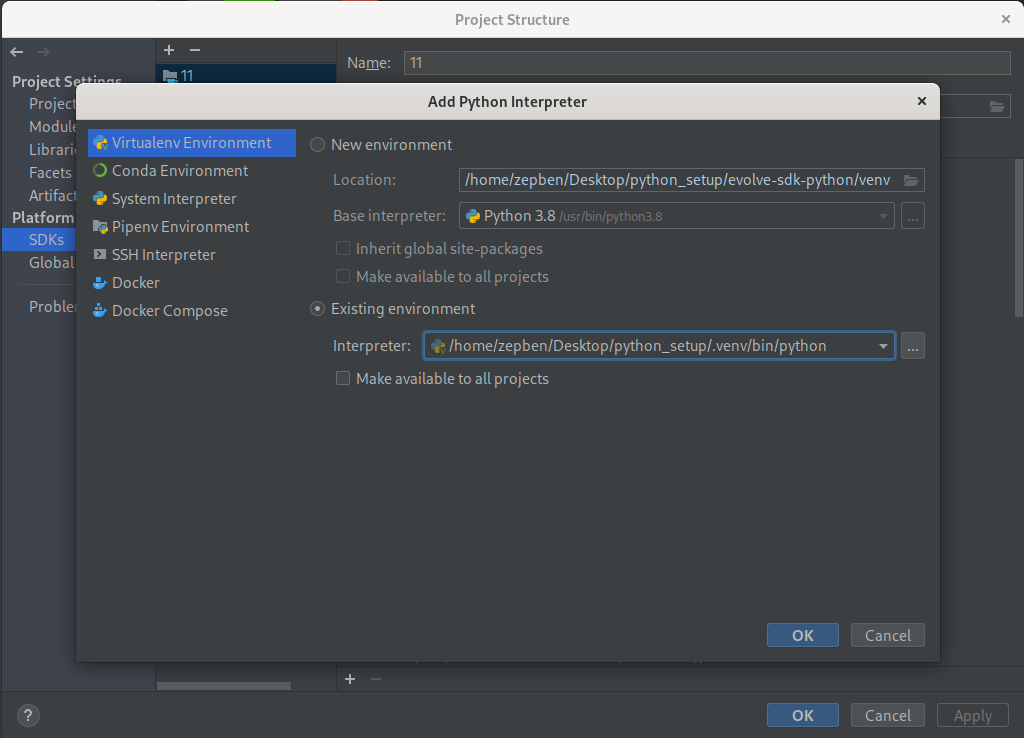Choose Conda Environment option
The height and width of the screenshot is (738, 1024).
tap(179, 171)
